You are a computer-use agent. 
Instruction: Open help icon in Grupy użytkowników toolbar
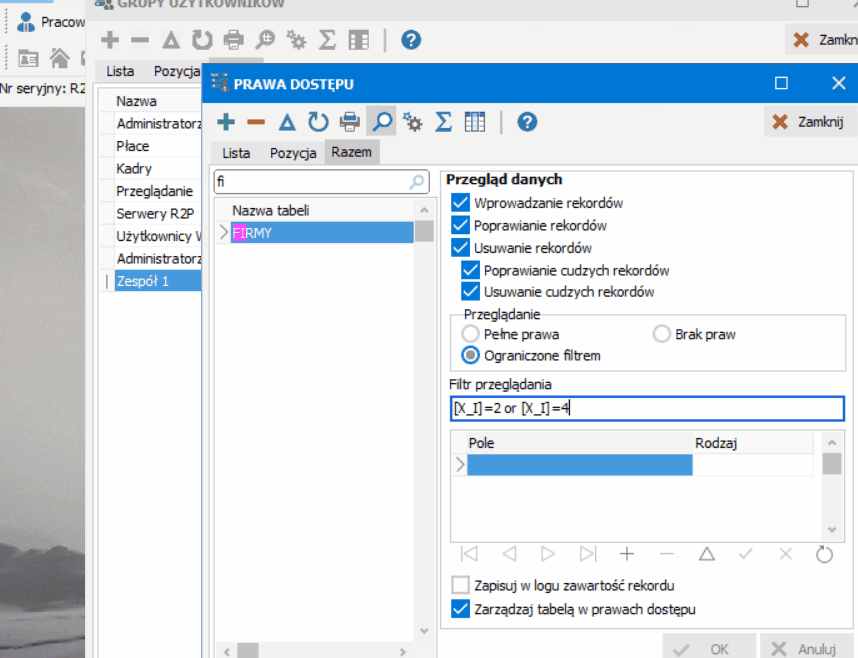point(411,40)
